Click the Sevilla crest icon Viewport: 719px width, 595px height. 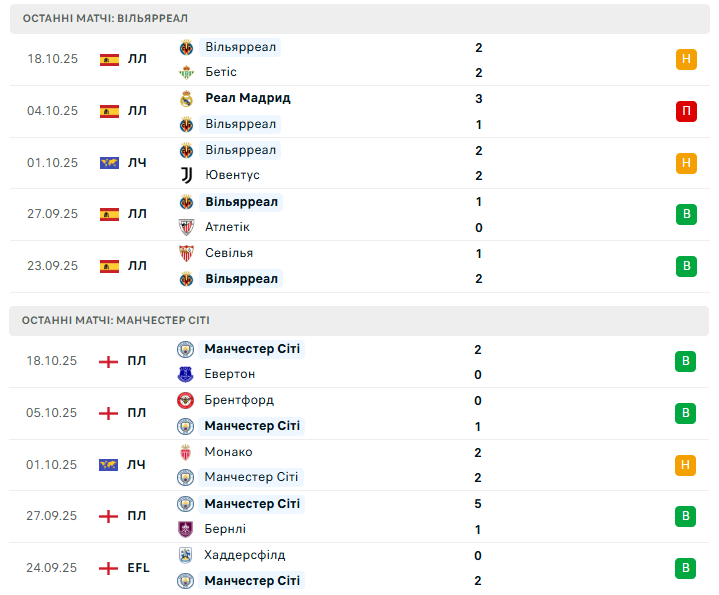click(x=186, y=253)
